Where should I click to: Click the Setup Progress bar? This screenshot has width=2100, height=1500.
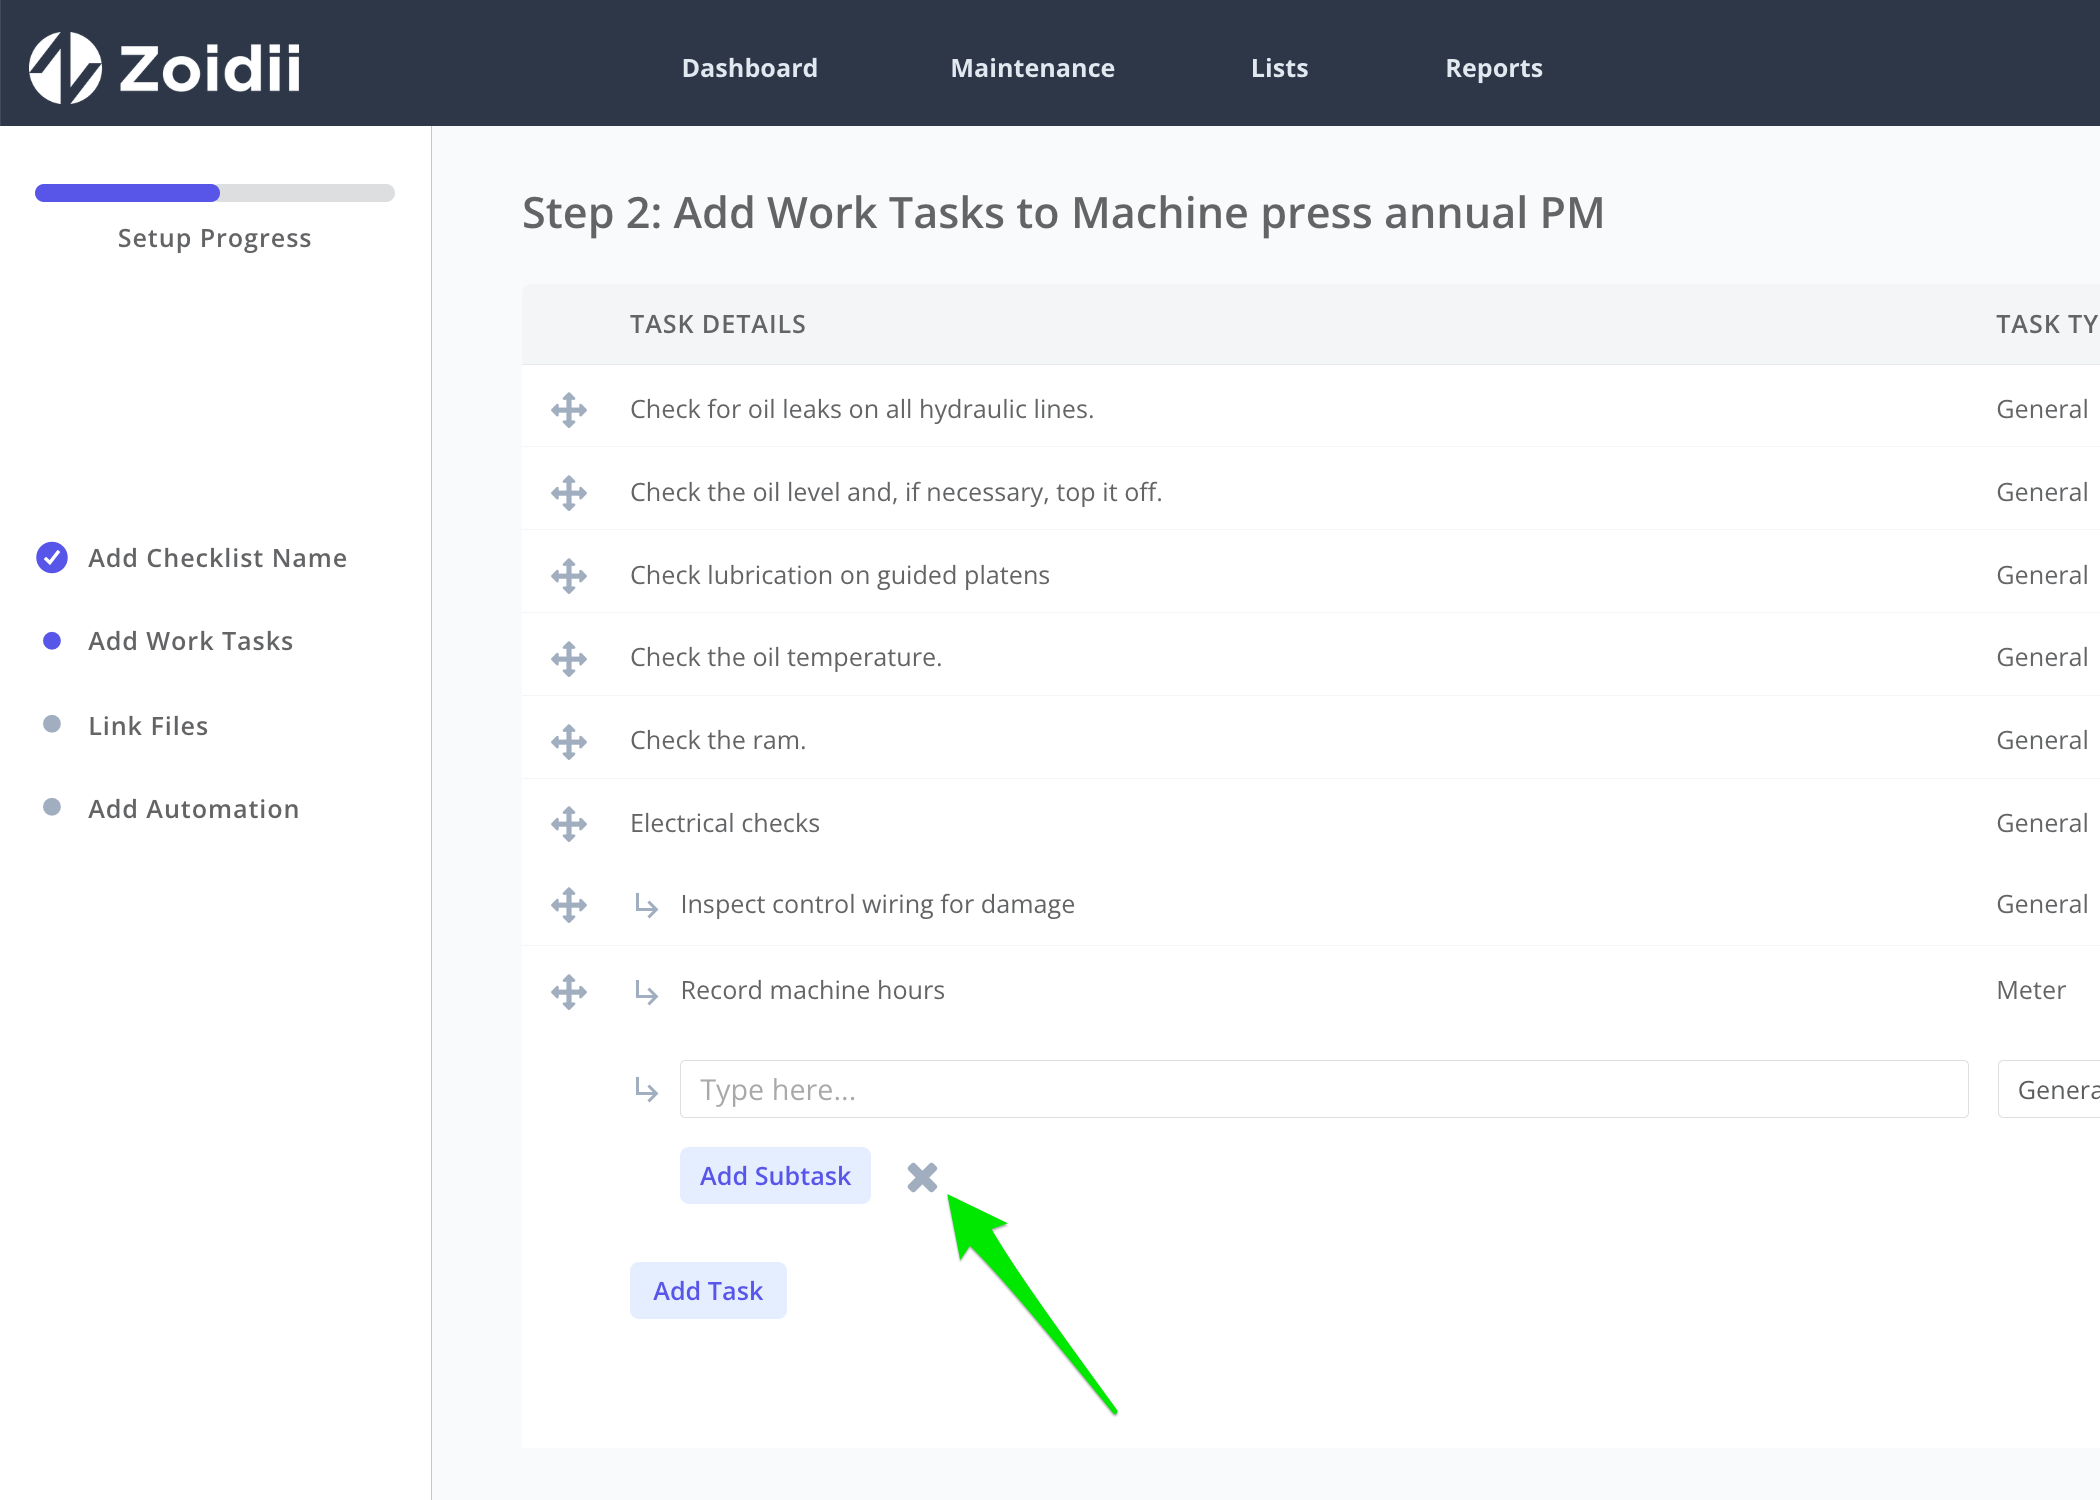[215, 193]
